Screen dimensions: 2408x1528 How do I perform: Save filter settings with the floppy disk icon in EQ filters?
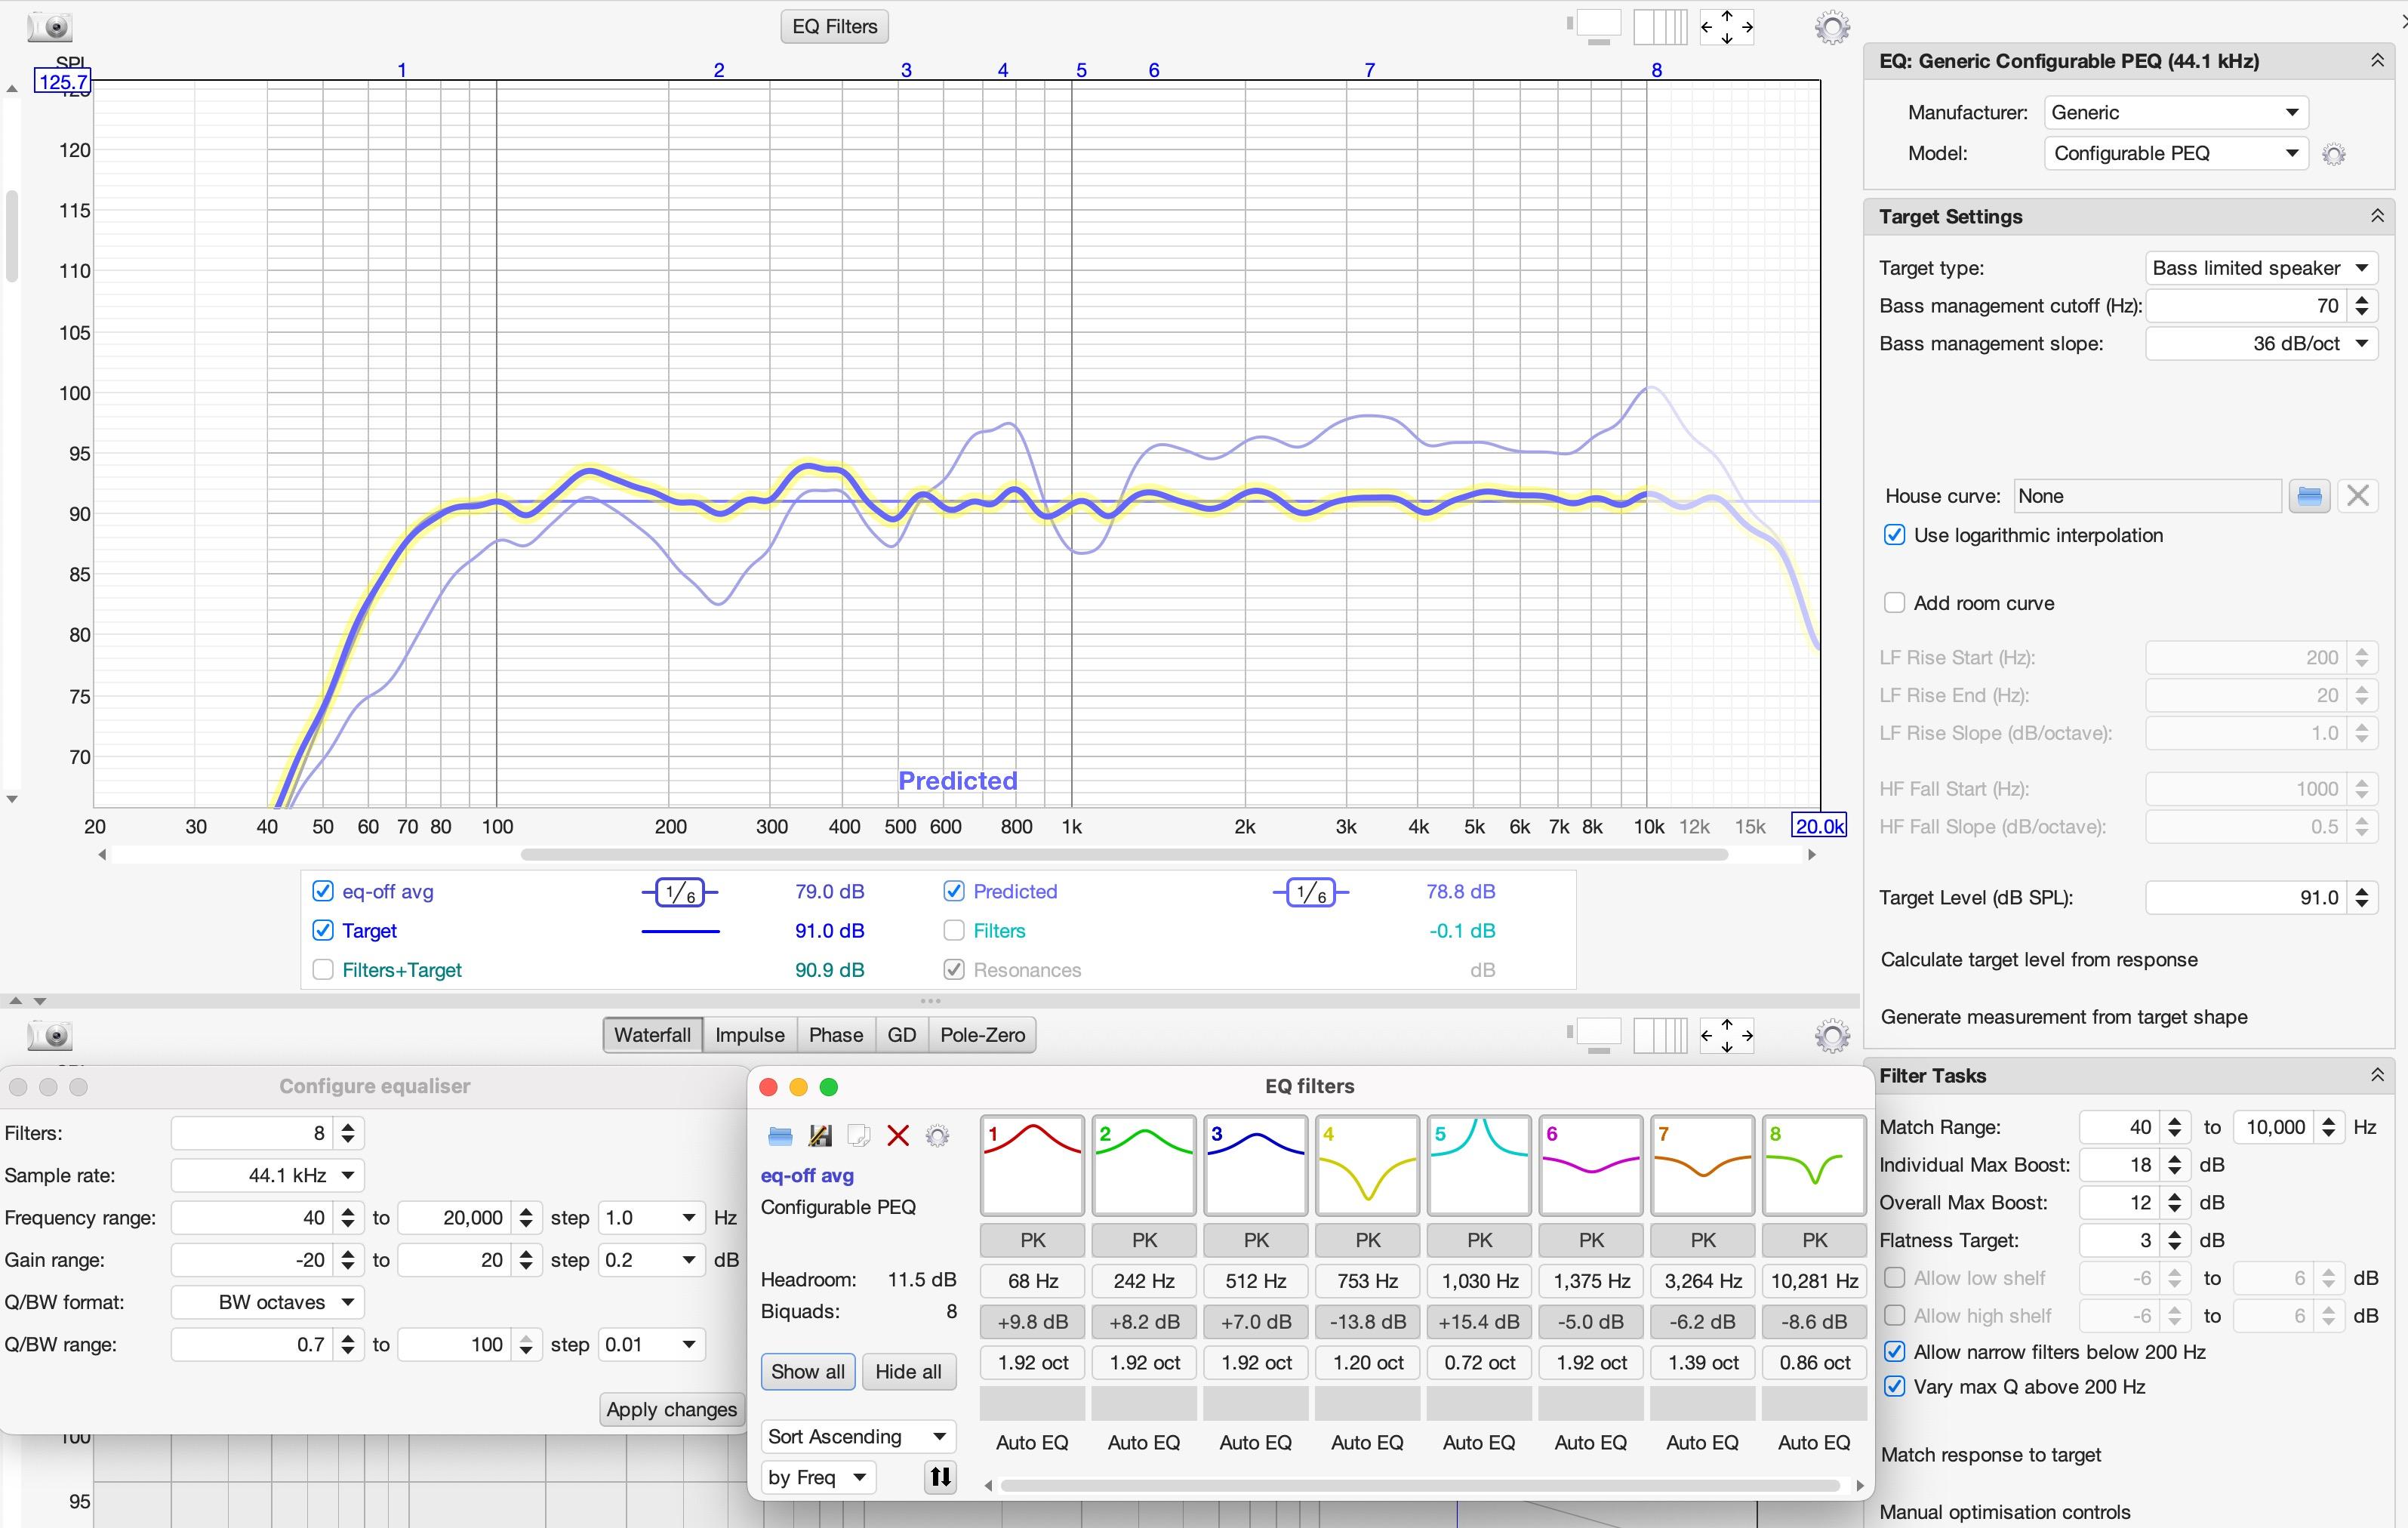[x=820, y=1136]
